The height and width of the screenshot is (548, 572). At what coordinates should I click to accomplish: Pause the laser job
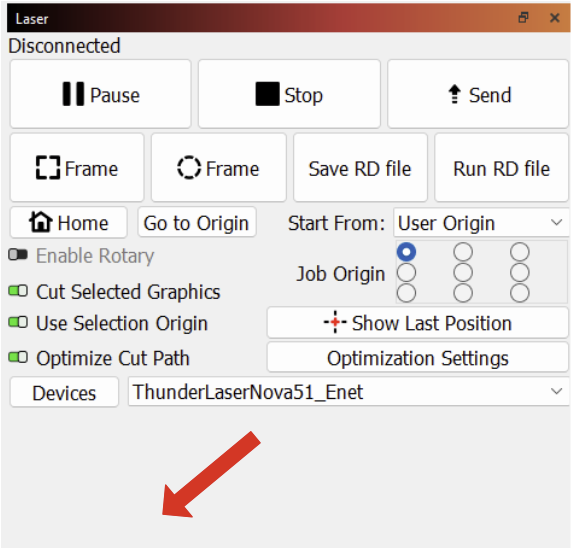[x=101, y=94]
